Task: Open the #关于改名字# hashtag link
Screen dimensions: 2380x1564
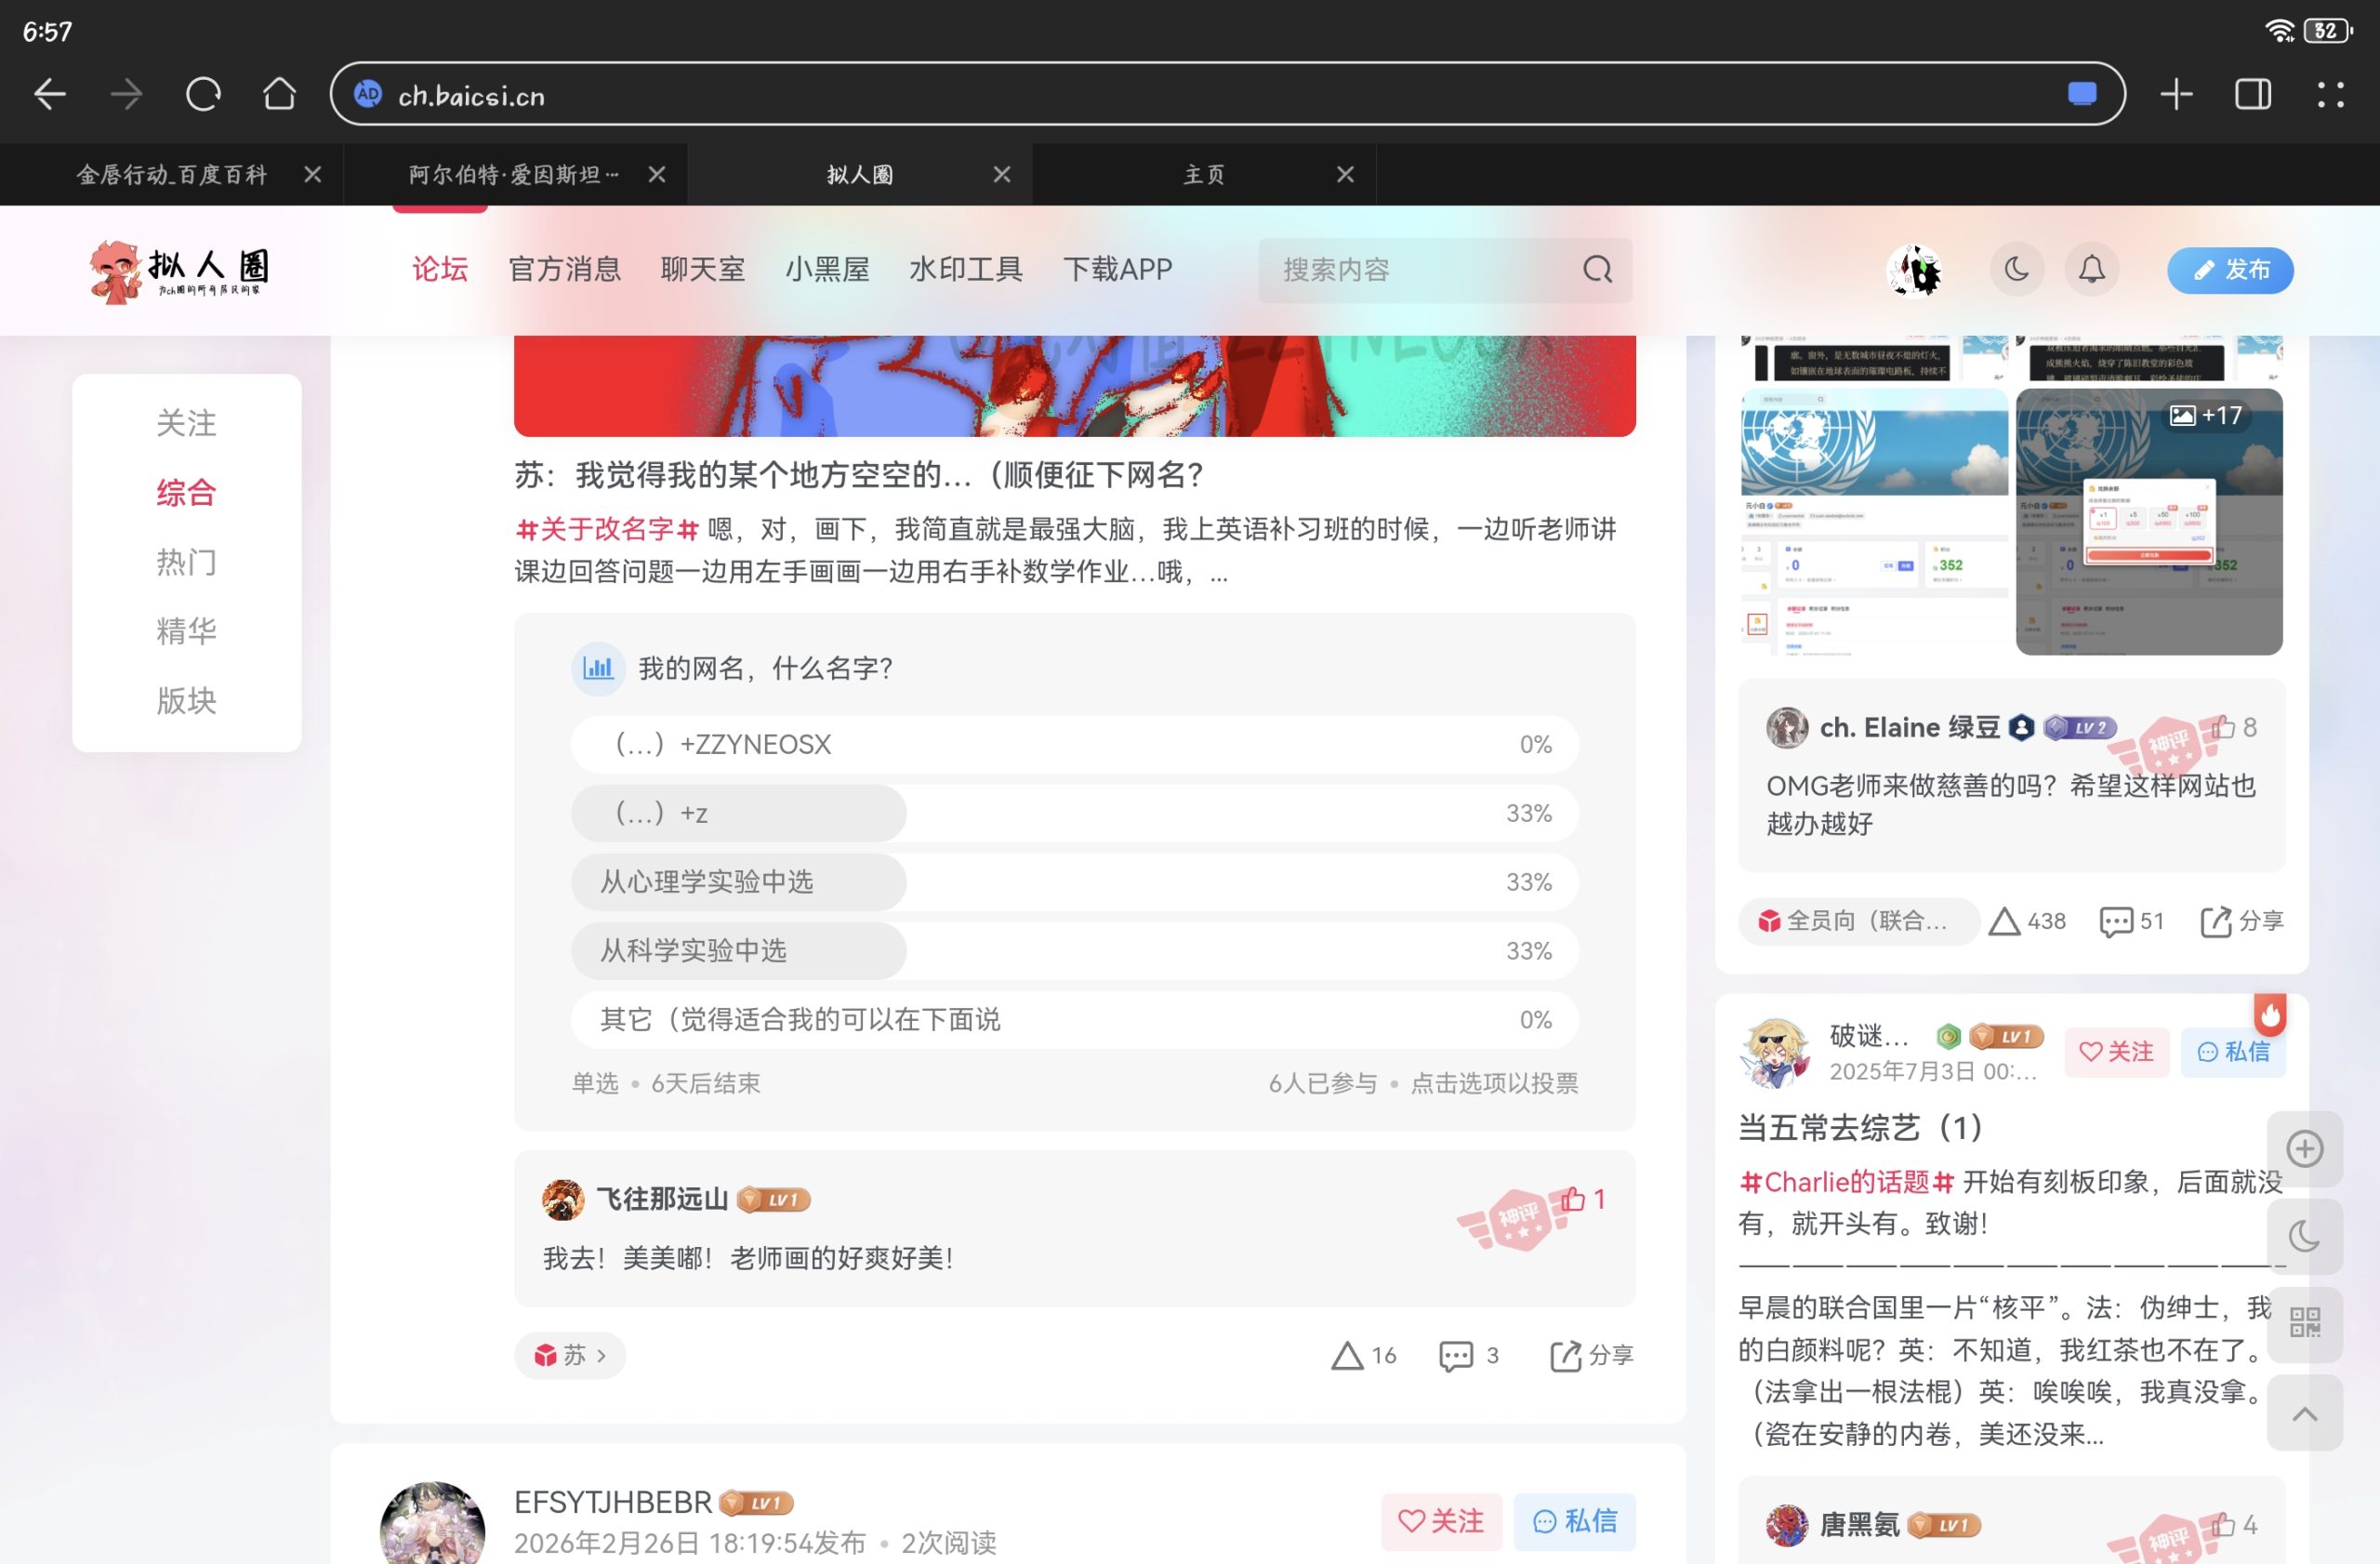Action: [x=607, y=529]
